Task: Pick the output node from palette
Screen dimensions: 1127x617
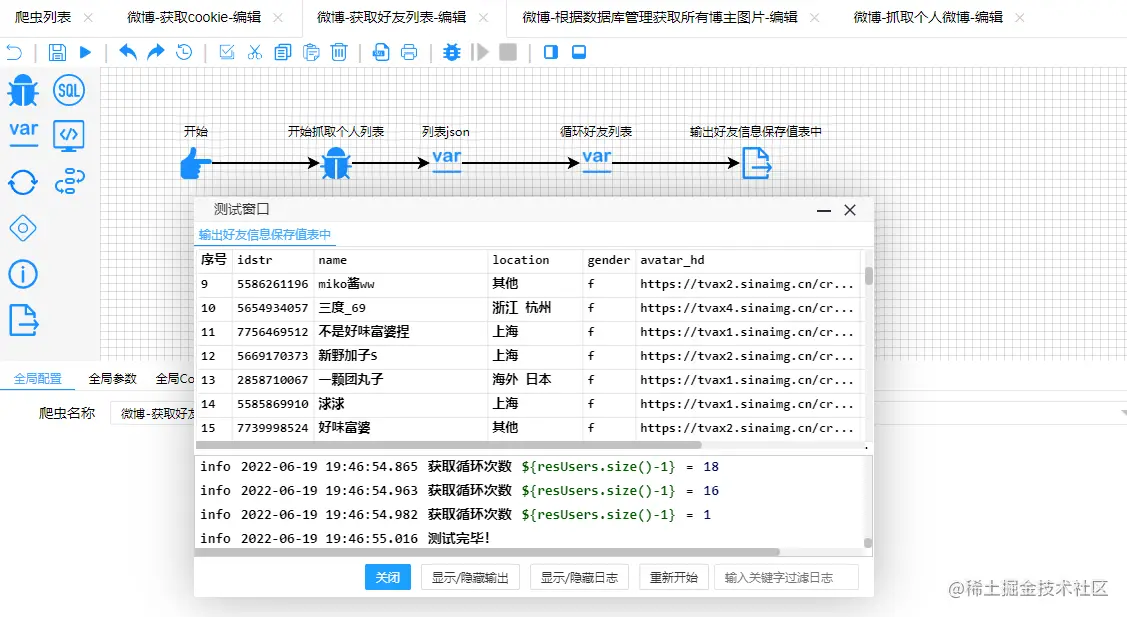Action: coord(23,319)
